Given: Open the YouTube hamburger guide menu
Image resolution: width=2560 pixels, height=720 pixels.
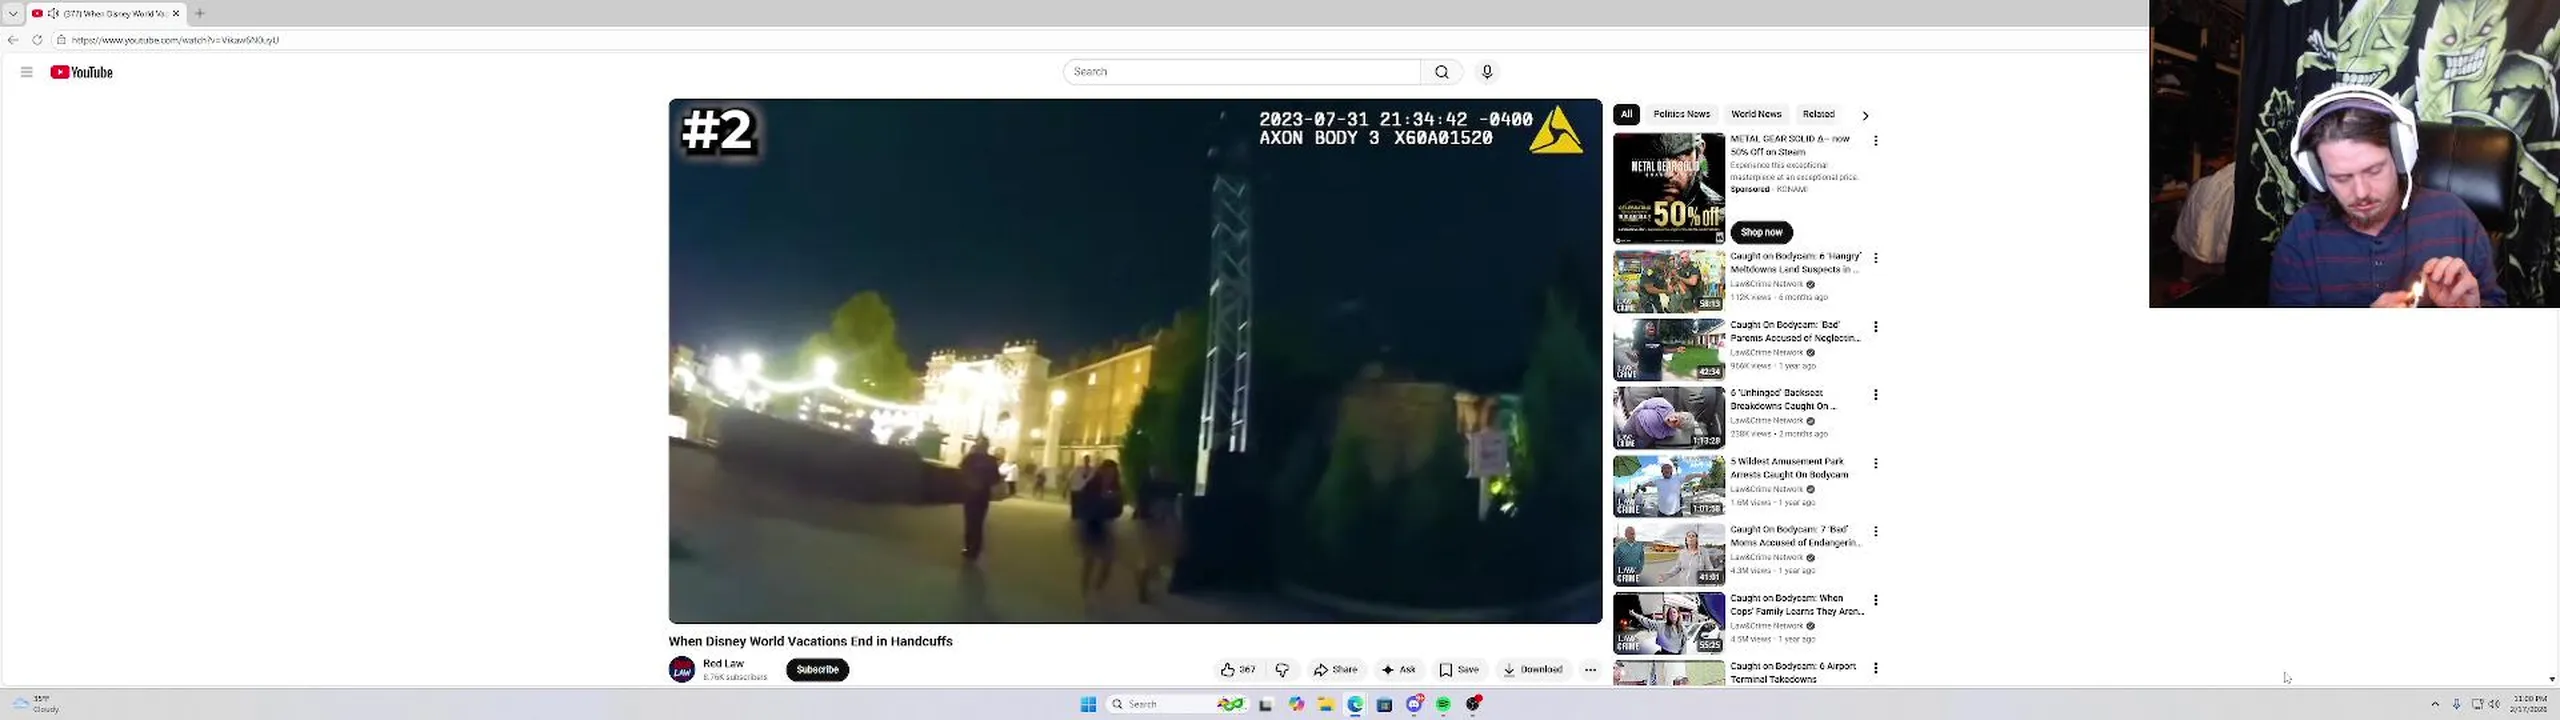Looking at the screenshot, I should [x=27, y=72].
